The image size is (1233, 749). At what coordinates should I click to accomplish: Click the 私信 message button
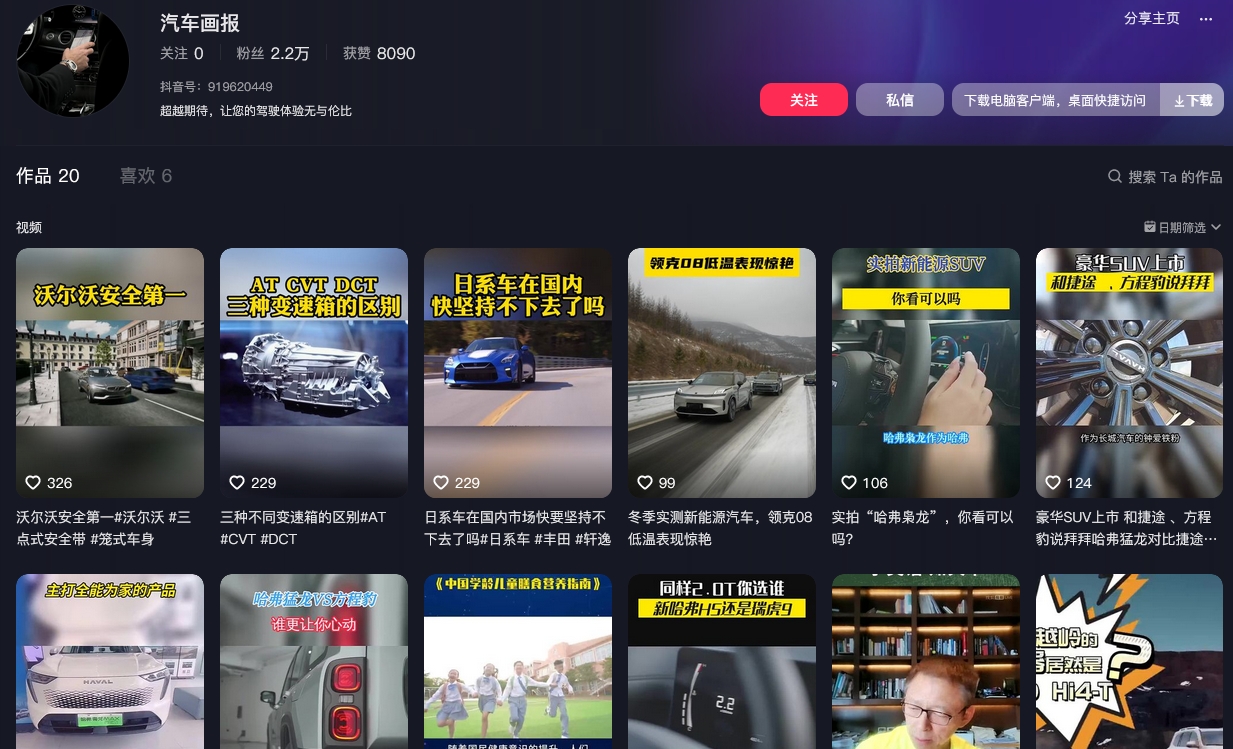tap(900, 100)
